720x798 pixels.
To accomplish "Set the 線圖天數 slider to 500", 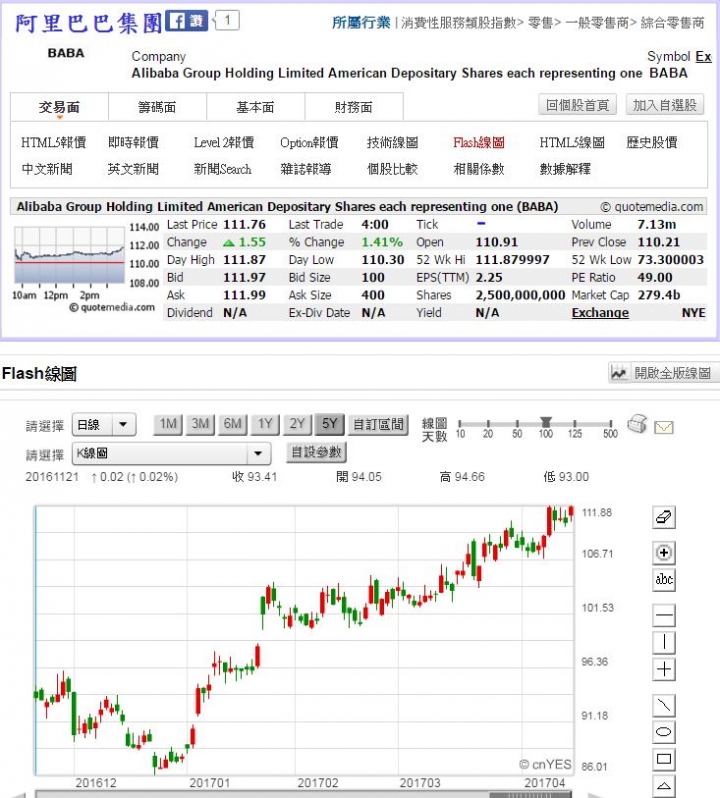I will [x=610, y=423].
